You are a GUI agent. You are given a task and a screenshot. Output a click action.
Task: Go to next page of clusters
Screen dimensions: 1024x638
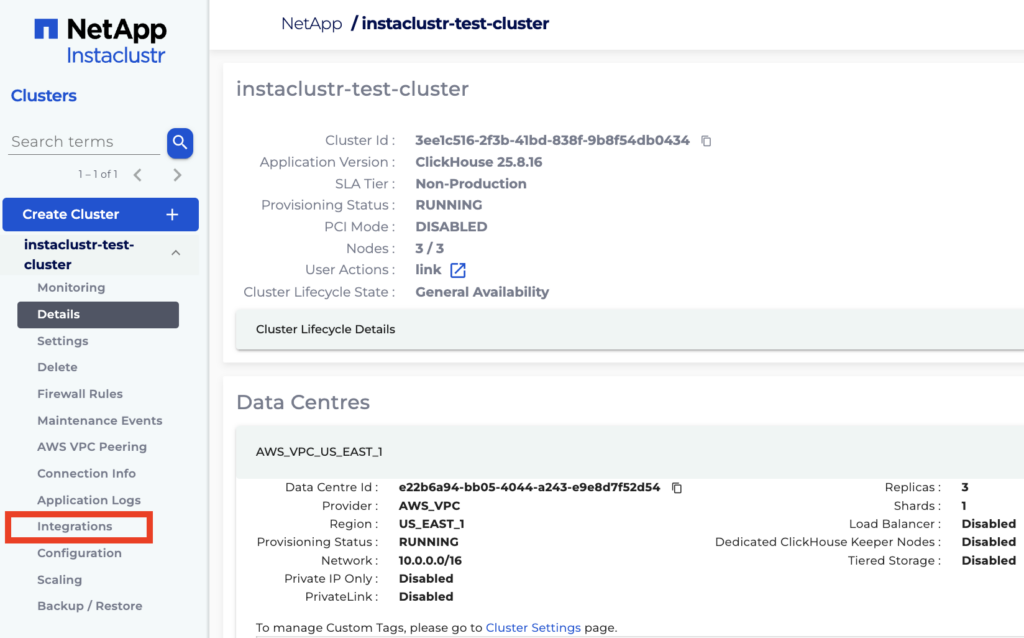(x=177, y=175)
